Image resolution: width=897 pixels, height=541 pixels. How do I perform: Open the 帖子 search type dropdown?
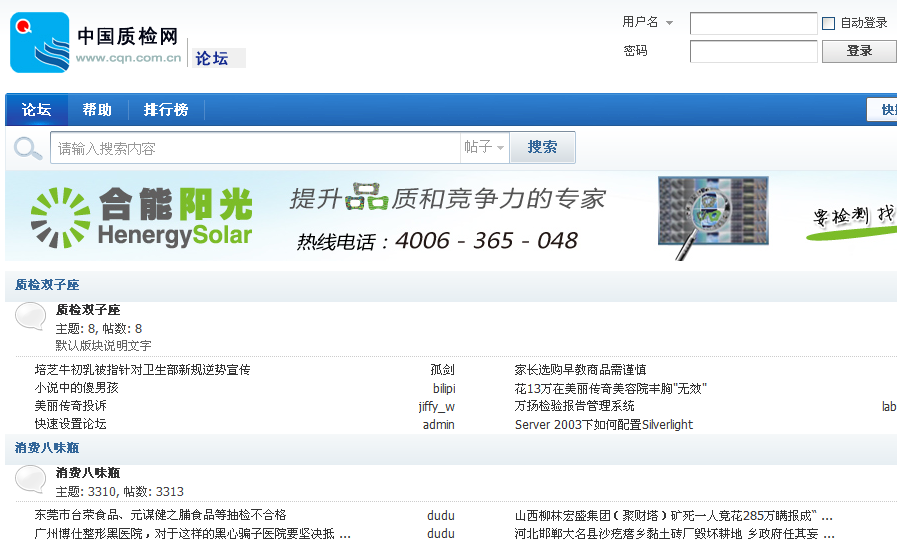click(x=484, y=147)
